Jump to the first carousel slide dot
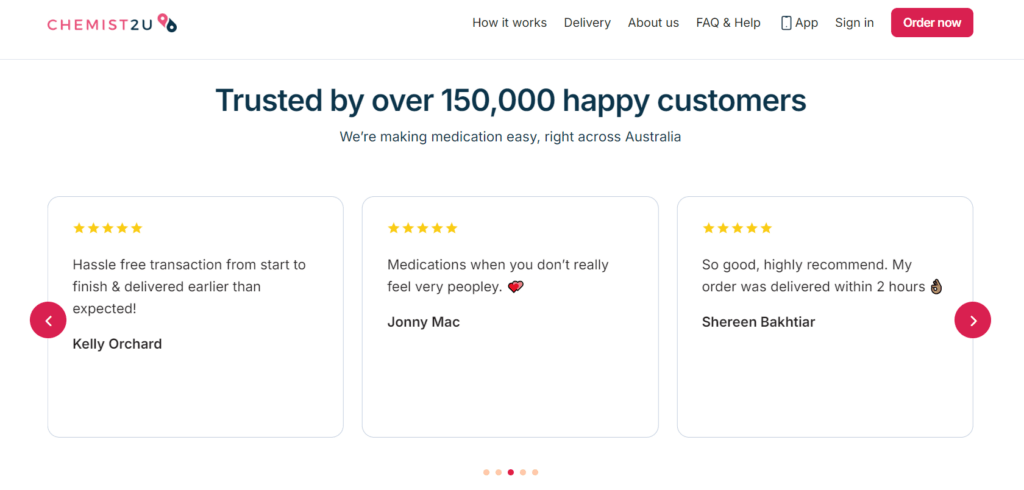 coord(486,472)
